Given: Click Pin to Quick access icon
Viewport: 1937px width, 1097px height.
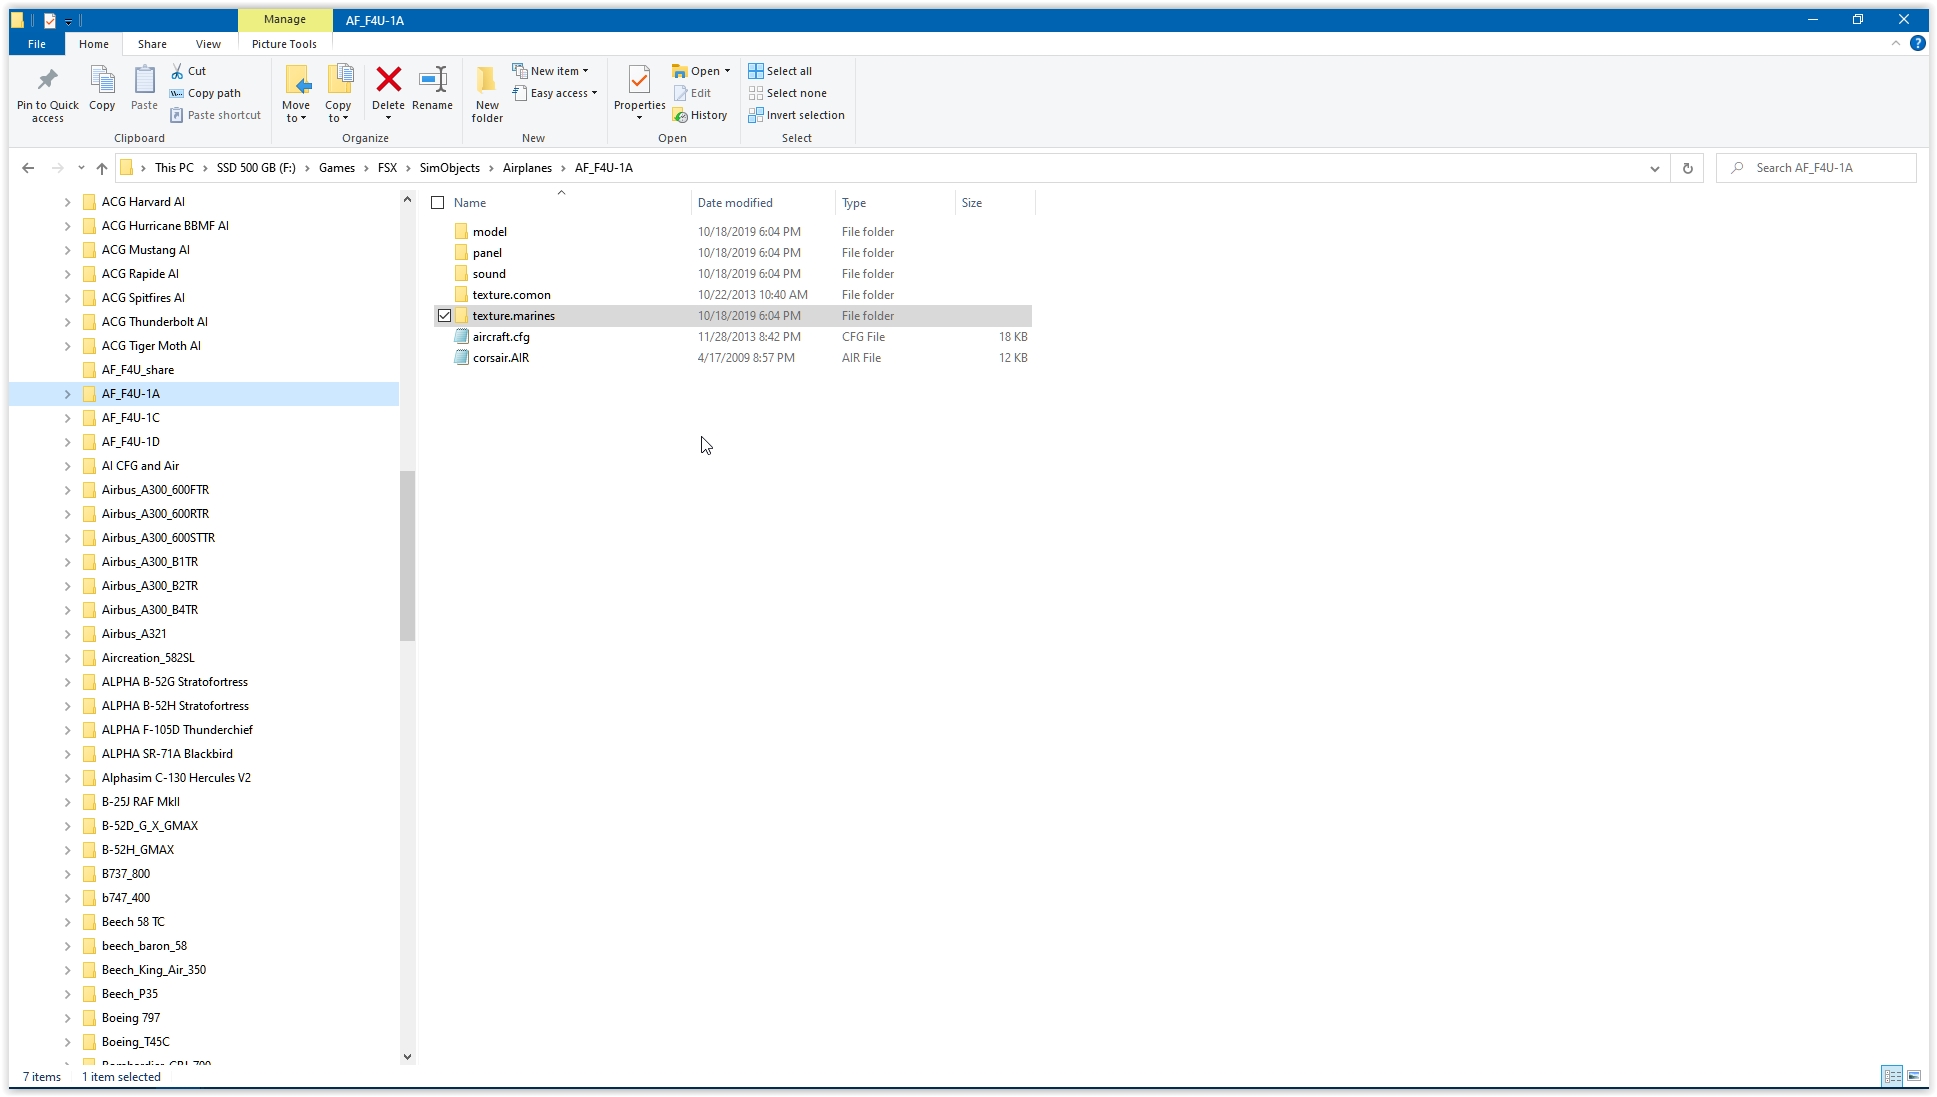Looking at the screenshot, I should point(47,80).
